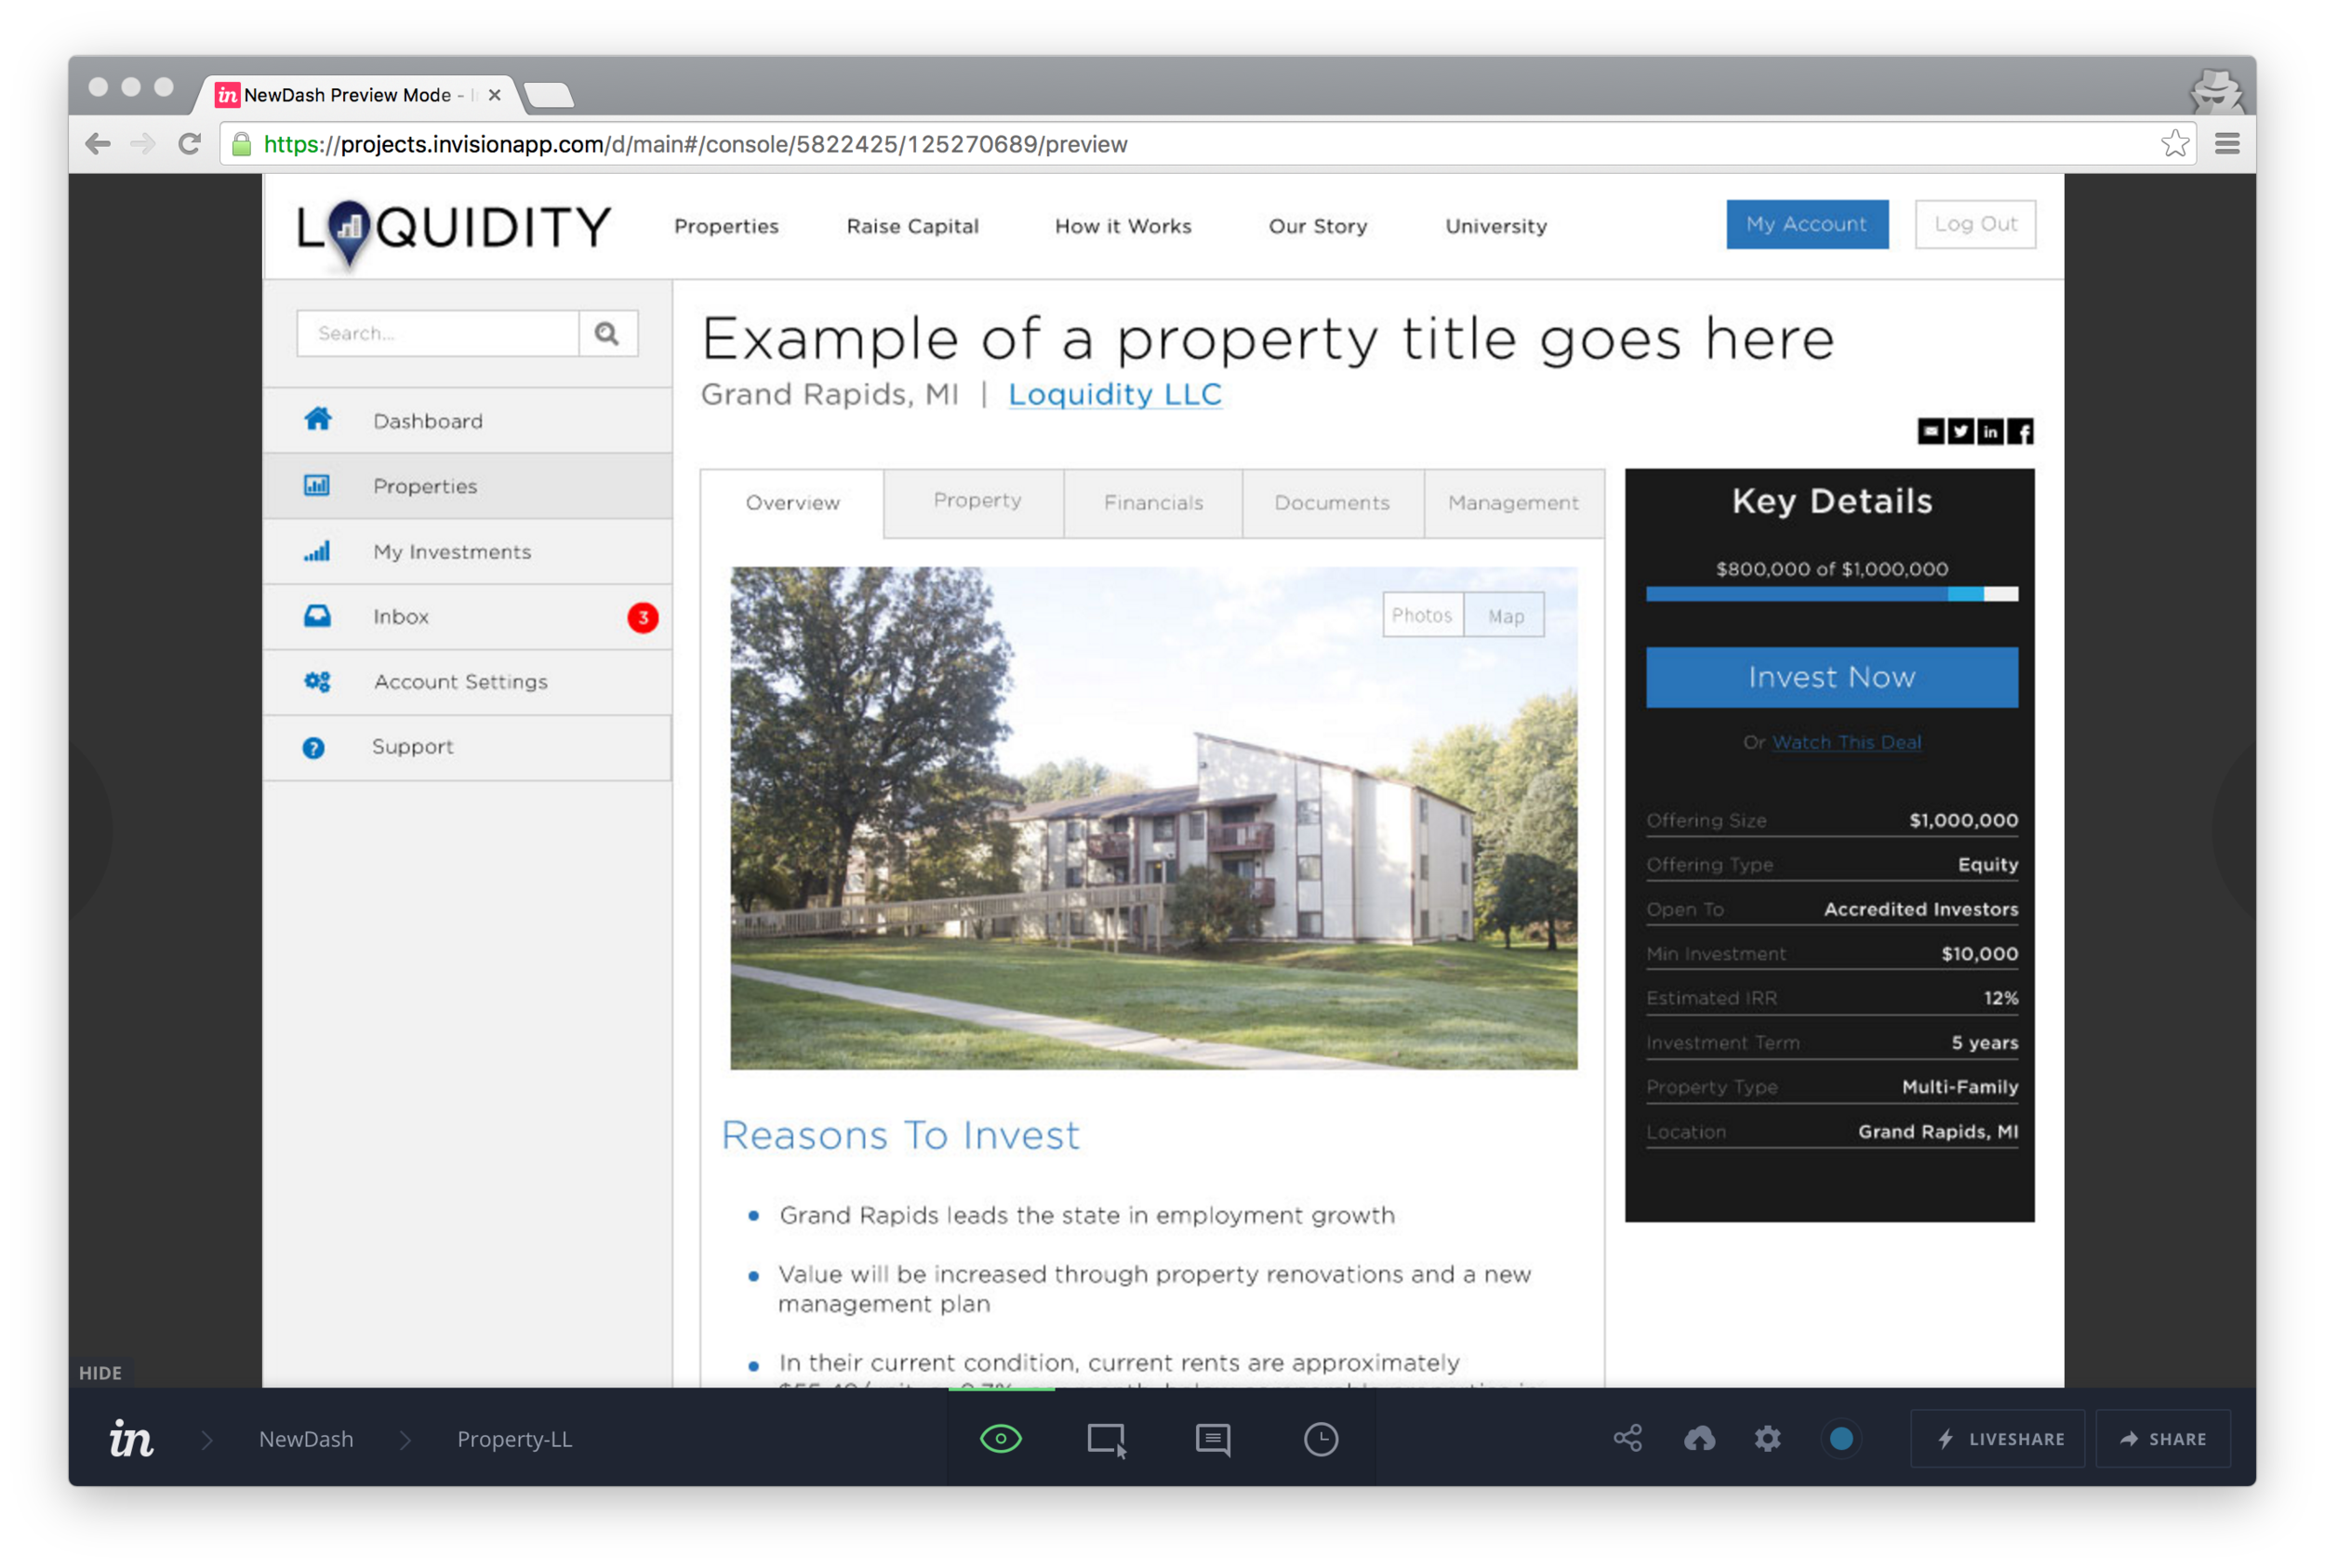Open the browser hamburger menu
Image resolution: width=2325 pixels, height=1568 pixels.
point(2226,144)
